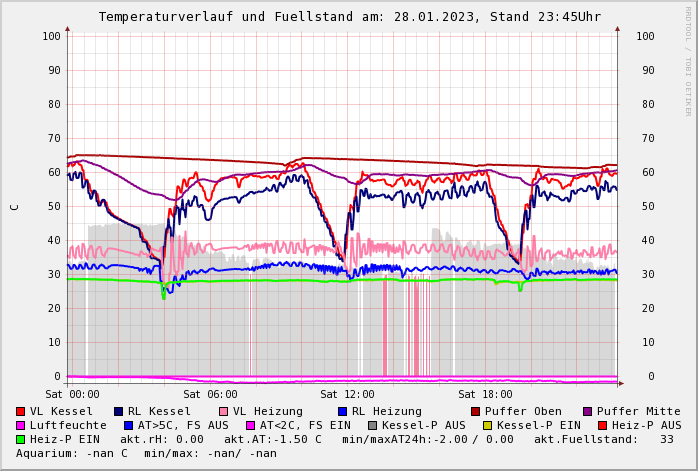Viewport: 698px width, 471px height.
Task: Click the Sat 06:00 time axis label
Action: tap(210, 395)
